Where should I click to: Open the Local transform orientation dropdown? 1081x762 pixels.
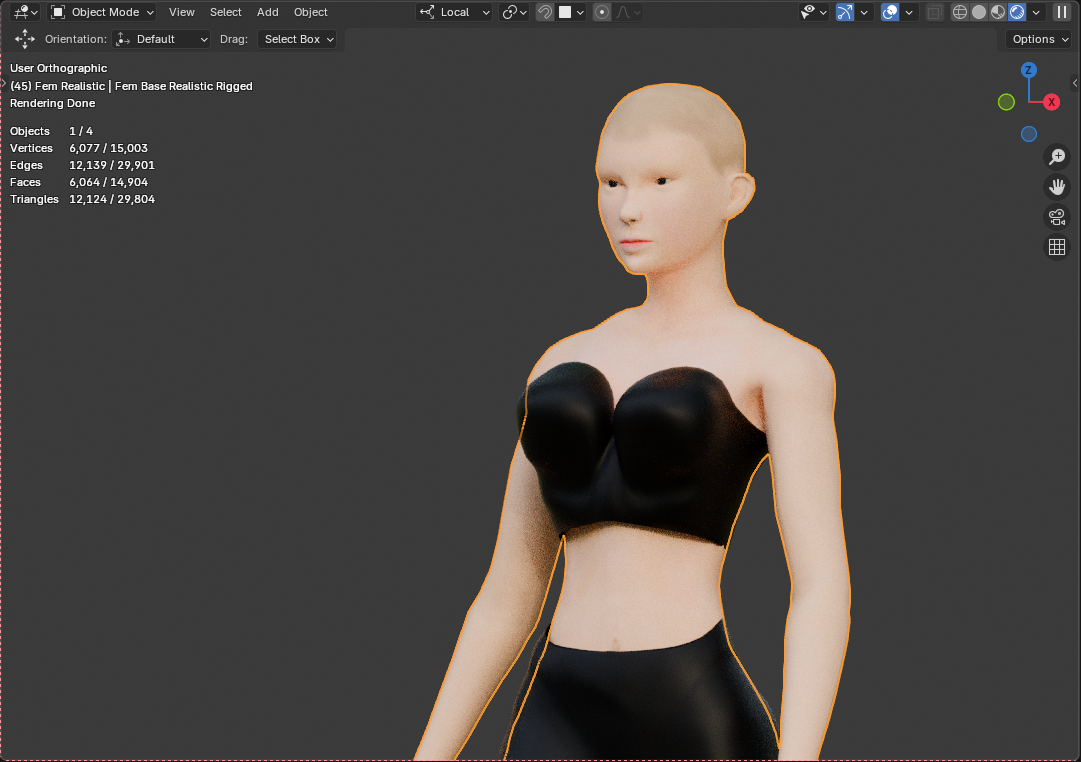point(454,12)
